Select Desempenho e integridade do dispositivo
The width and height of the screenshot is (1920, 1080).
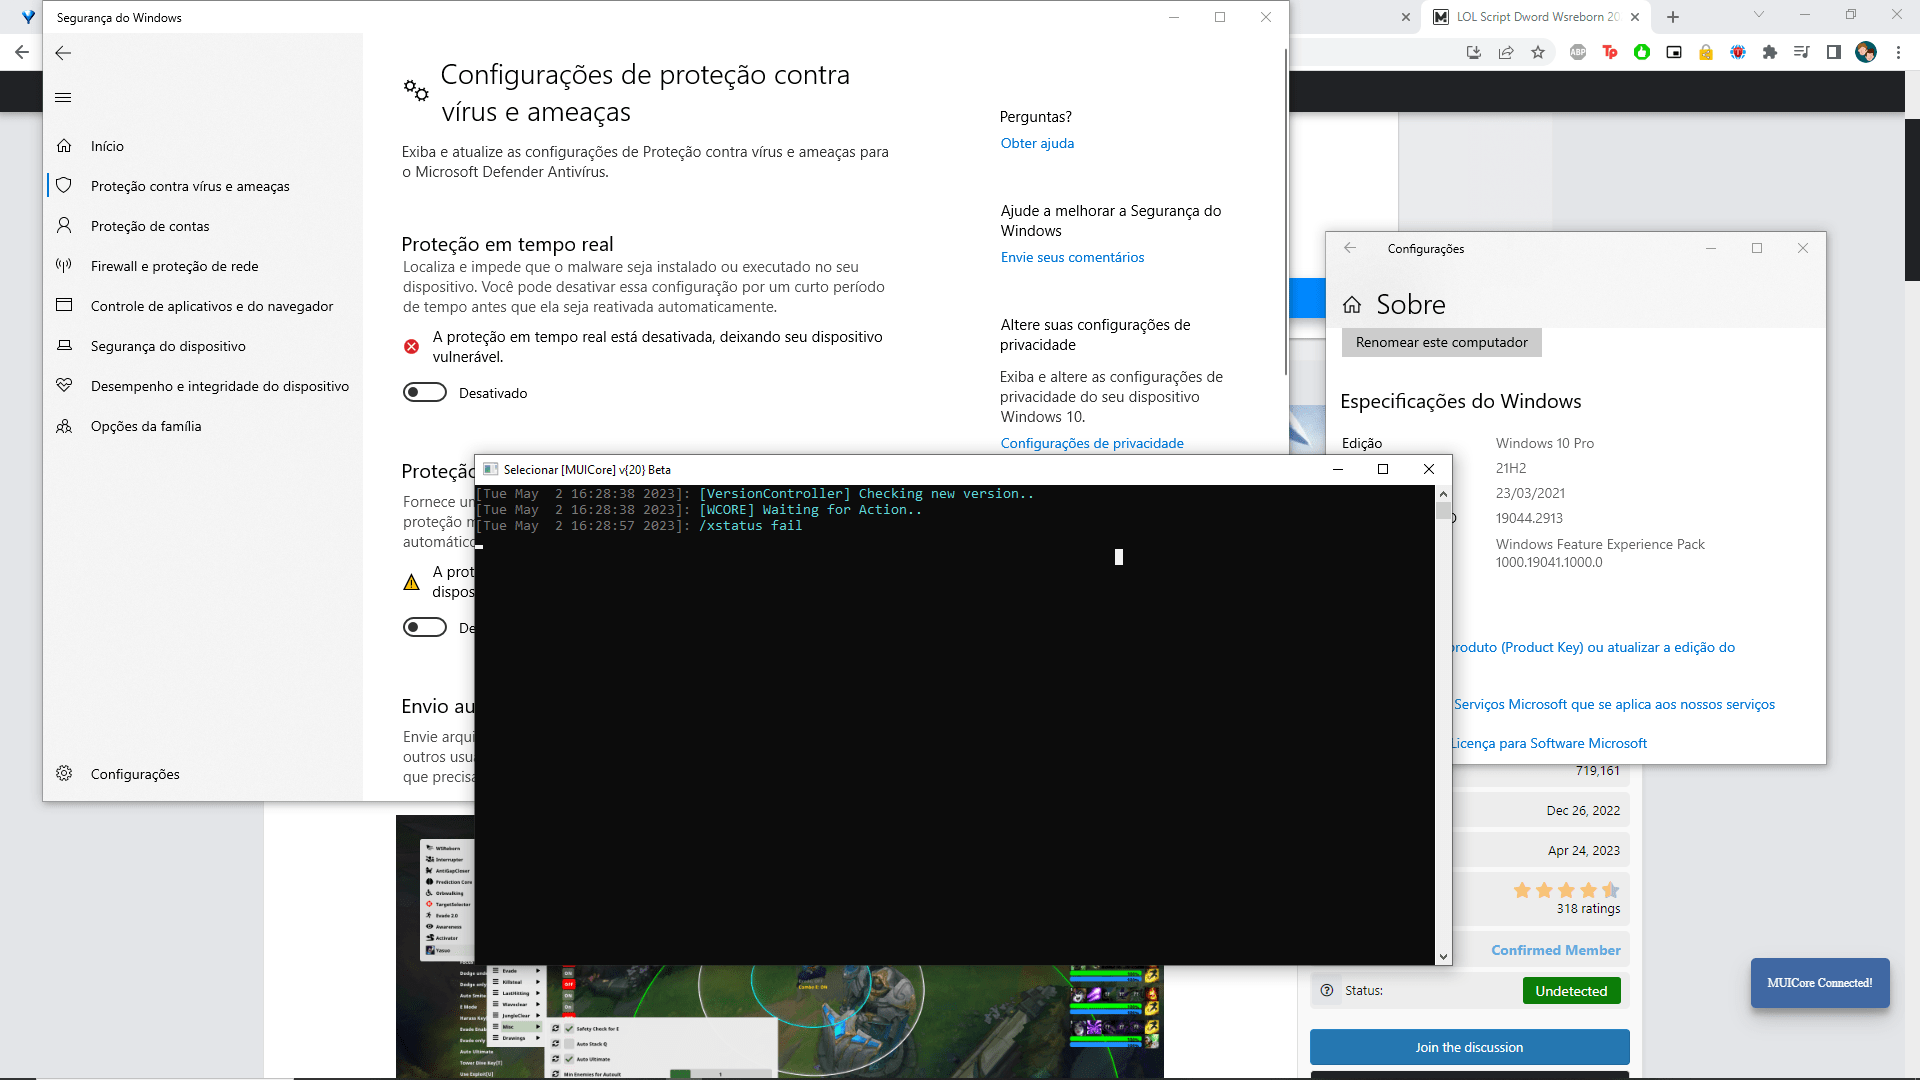coord(203,386)
